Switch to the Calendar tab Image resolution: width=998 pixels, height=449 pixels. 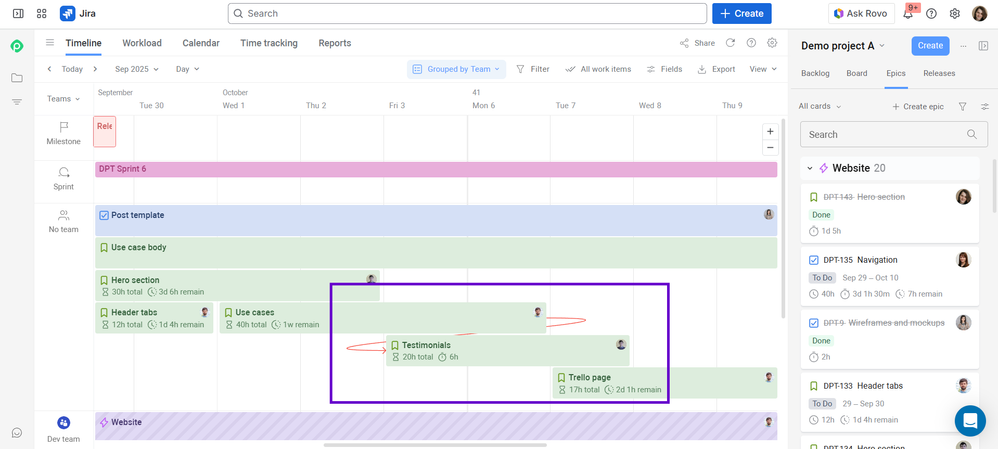point(201,43)
